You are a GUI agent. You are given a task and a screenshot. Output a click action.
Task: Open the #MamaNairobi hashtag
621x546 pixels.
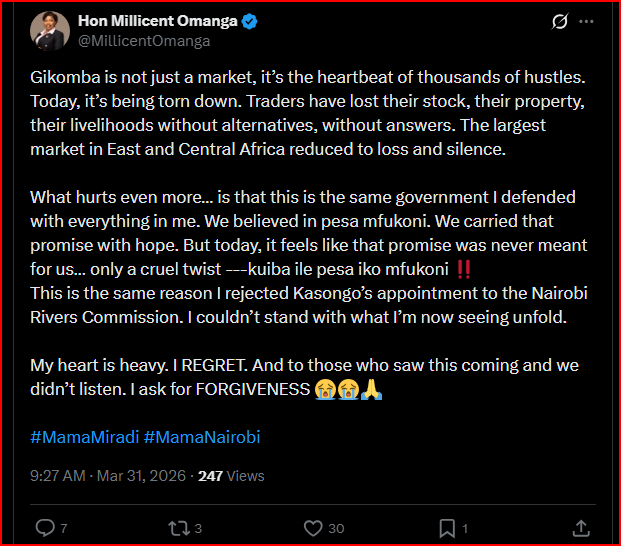pos(202,437)
